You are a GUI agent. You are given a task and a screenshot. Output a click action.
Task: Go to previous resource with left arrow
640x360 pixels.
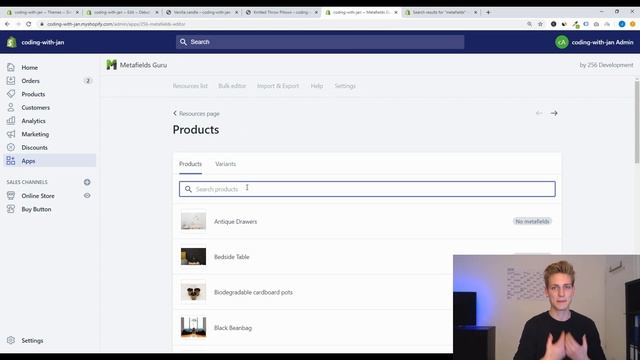pyautogui.click(x=539, y=113)
